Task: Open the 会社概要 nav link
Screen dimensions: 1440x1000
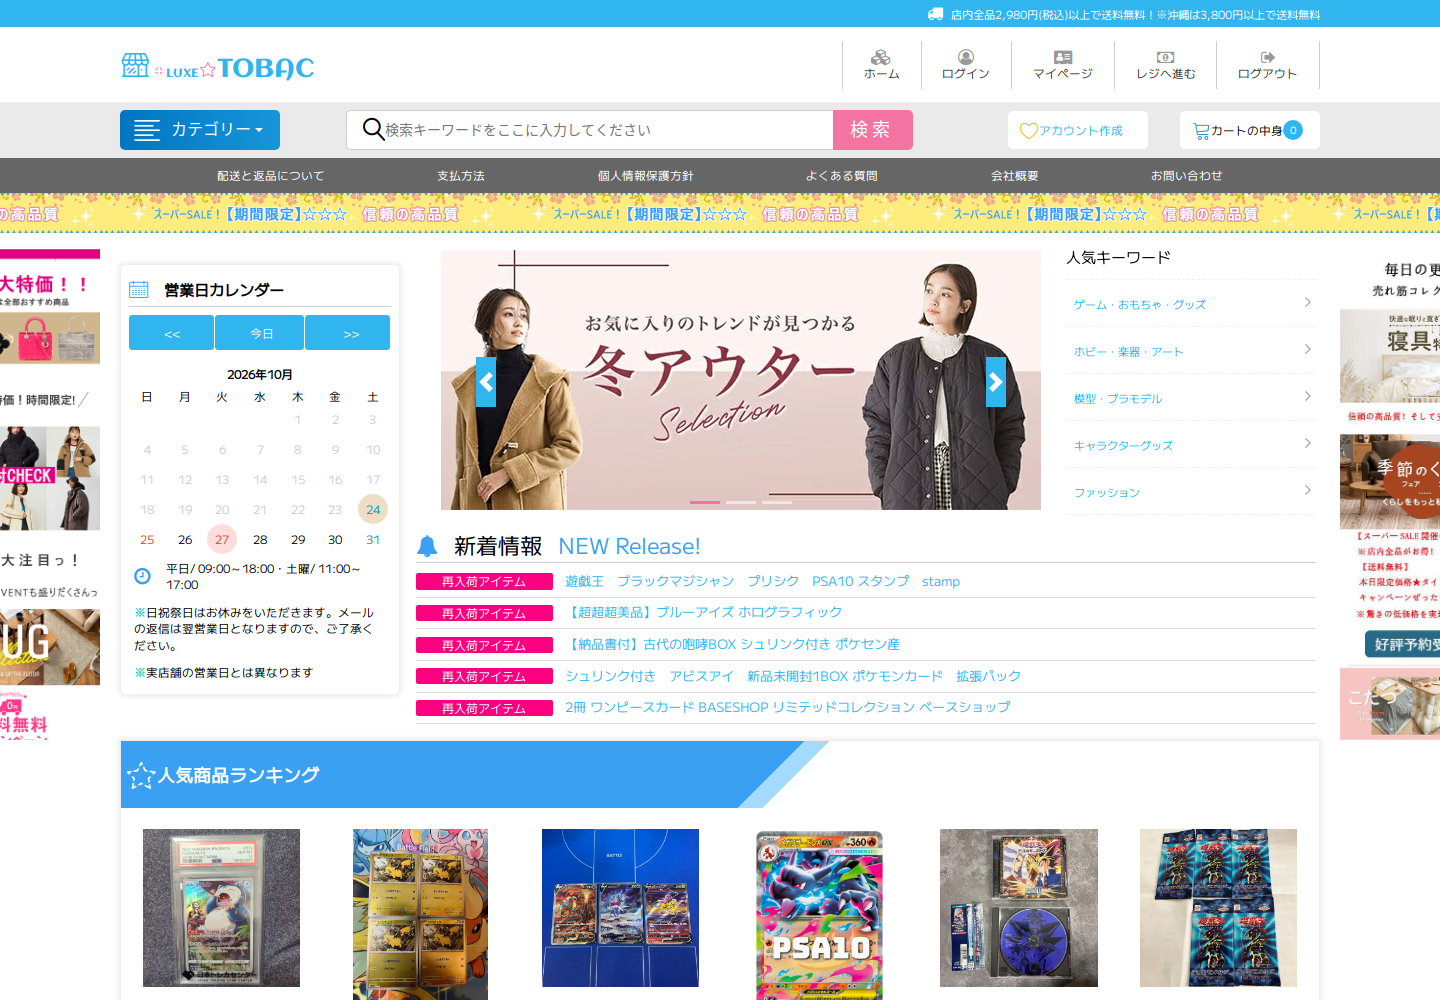Action: coord(1015,176)
